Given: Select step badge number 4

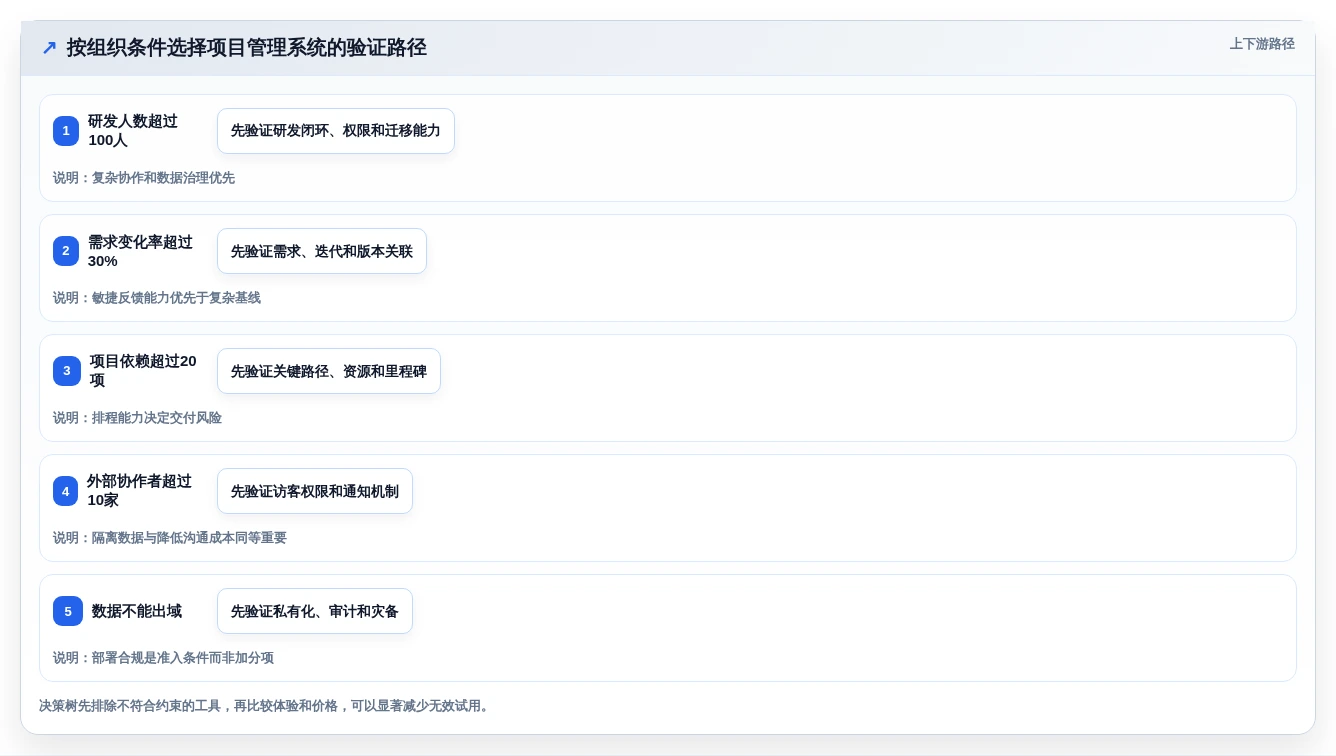Looking at the screenshot, I should click(65, 491).
